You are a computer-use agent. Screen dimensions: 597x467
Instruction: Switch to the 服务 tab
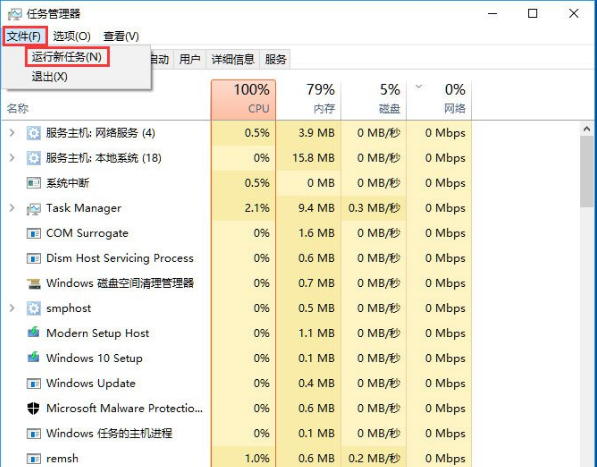pos(275,59)
